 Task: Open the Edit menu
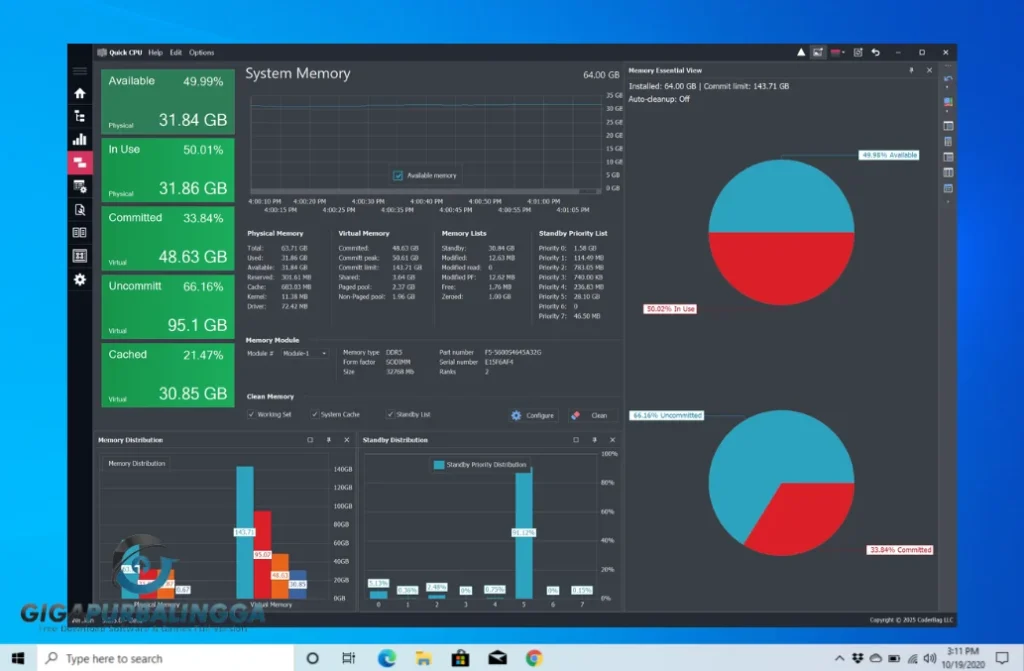pyautogui.click(x=176, y=52)
